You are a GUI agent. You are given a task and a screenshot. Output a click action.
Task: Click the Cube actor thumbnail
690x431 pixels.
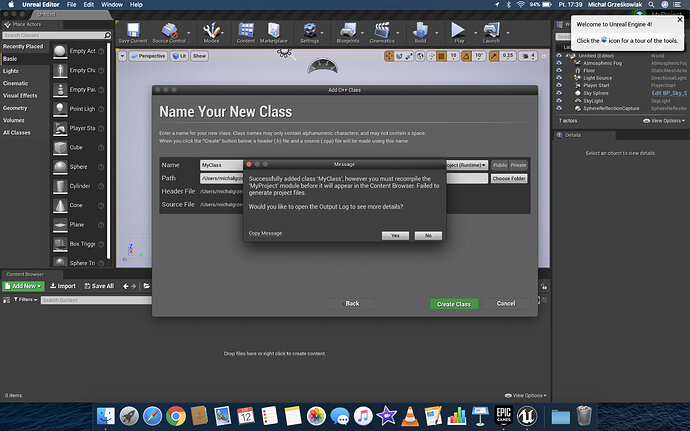(60, 148)
